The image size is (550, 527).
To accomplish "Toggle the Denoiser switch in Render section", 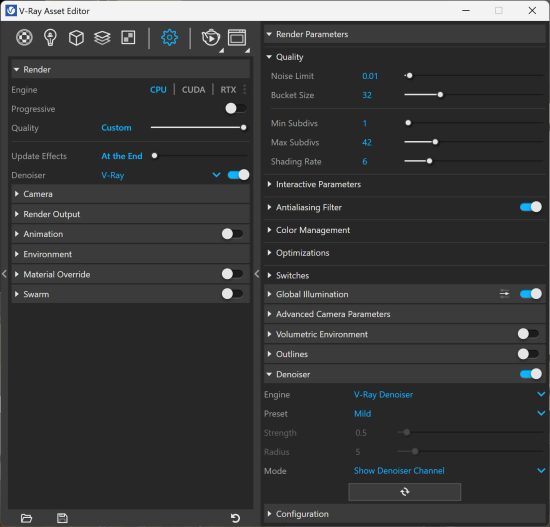I will click(x=239, y=175).
